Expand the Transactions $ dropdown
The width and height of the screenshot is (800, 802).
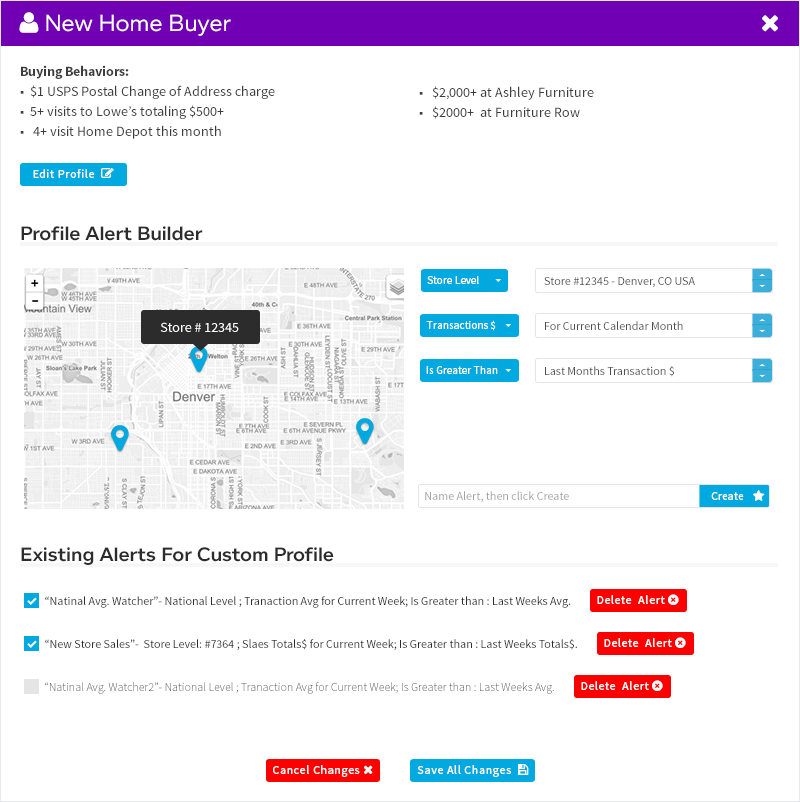point(470,326)
